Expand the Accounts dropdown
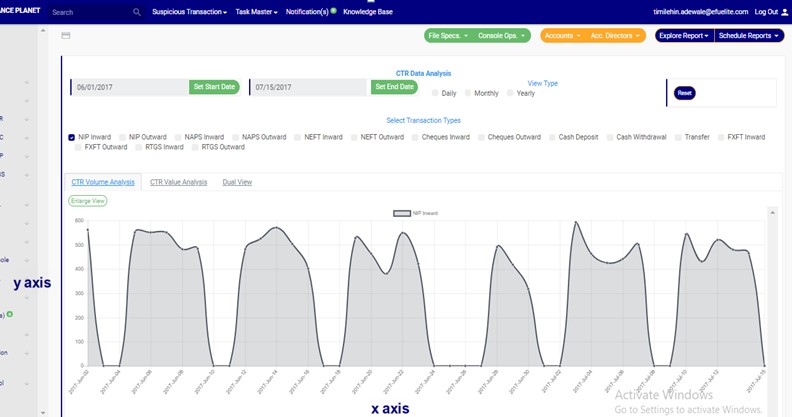This screenshot has width=792, height=417. 562,35
